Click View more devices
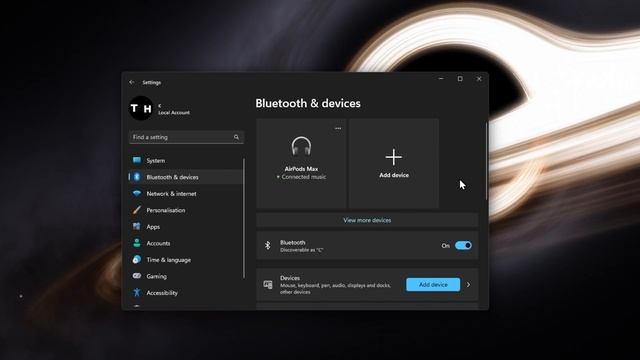Screen dimensions: 640x360 pos(367,220)
